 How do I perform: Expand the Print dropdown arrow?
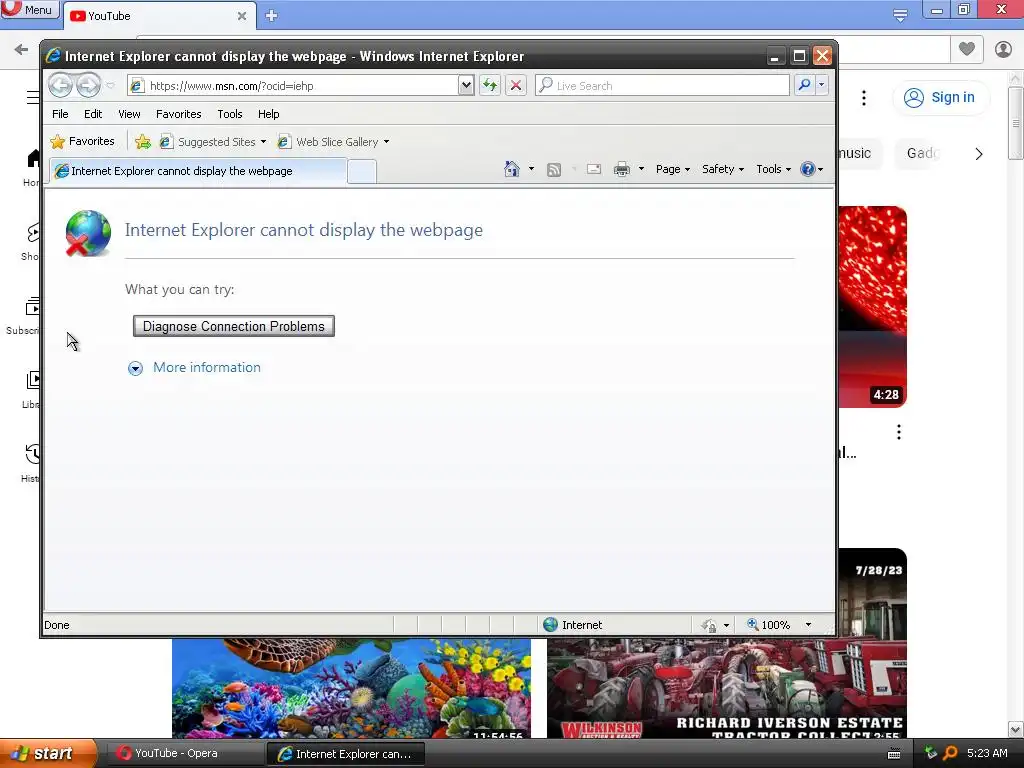tap(641, 169)
